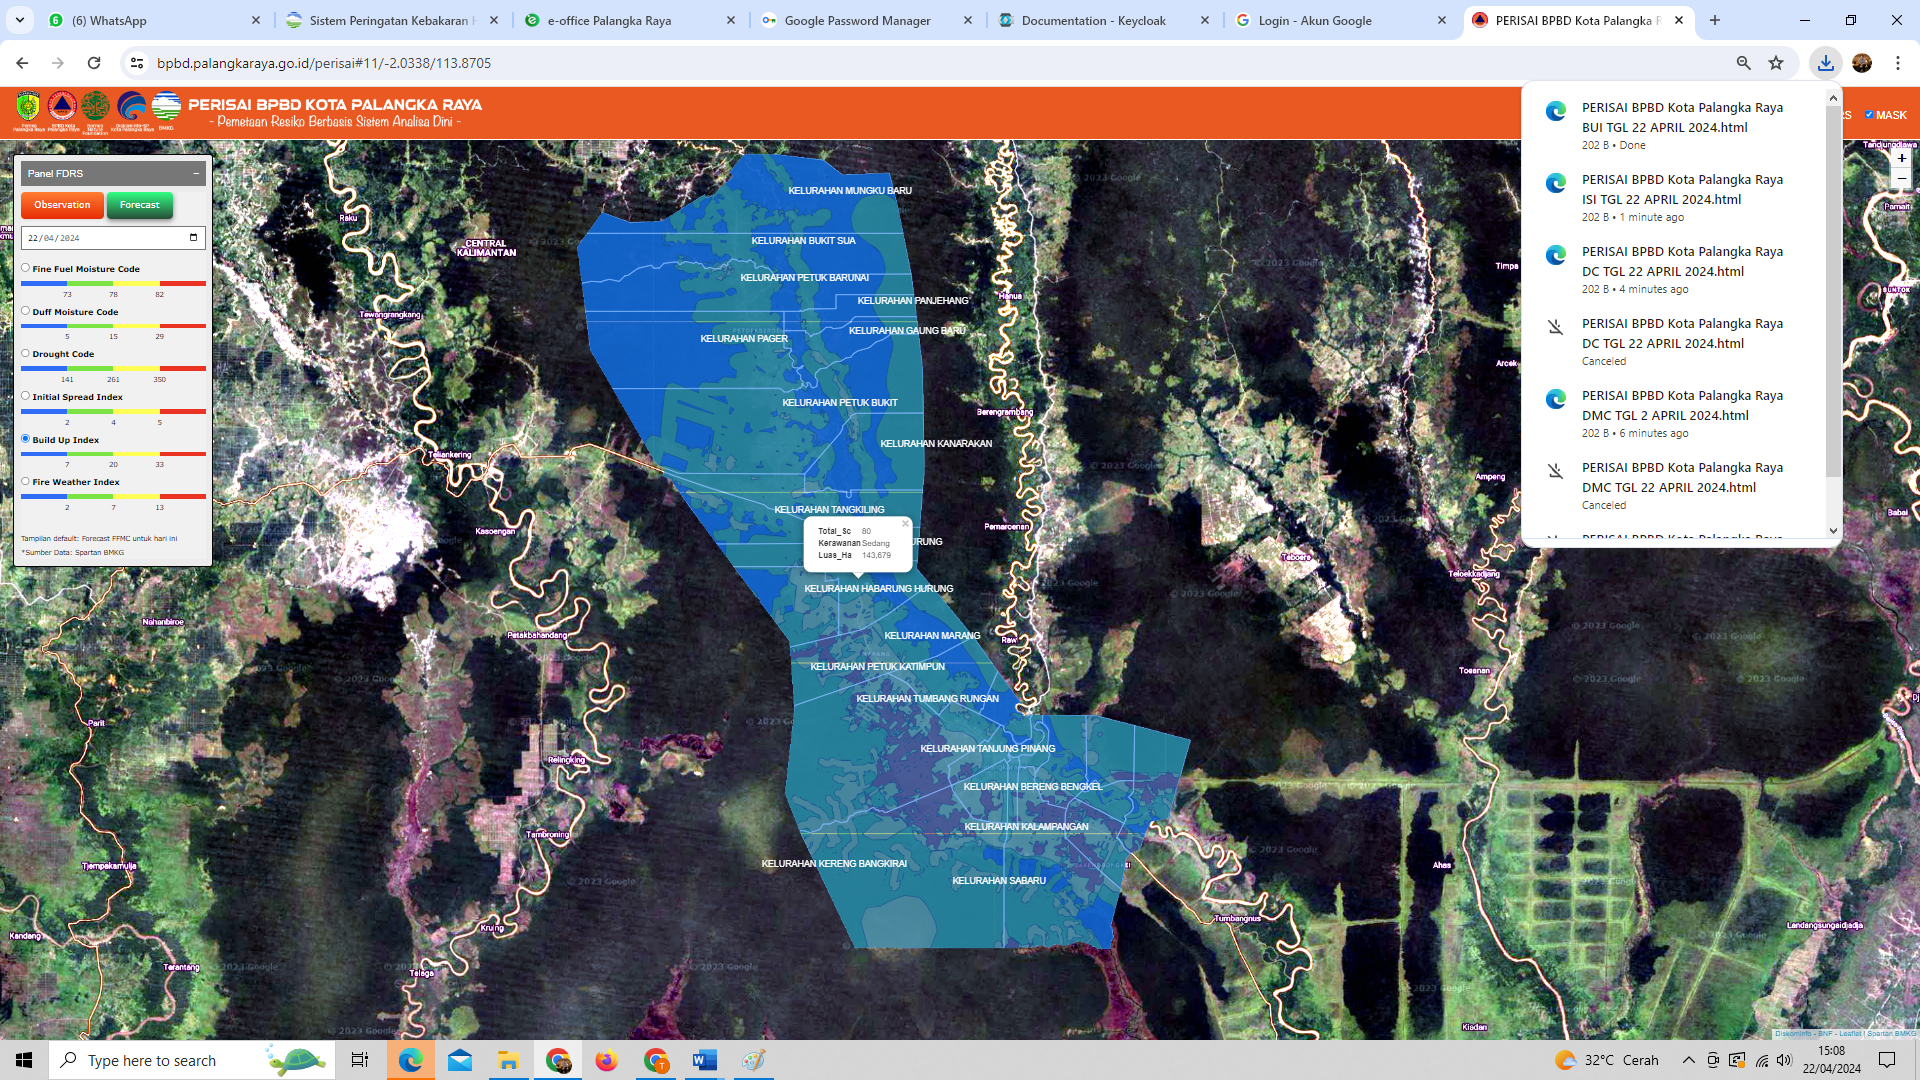The image size is (1920, 1080).
Task: Collapse the Panel FDRS with minus
Action: (x=196, y=173)
